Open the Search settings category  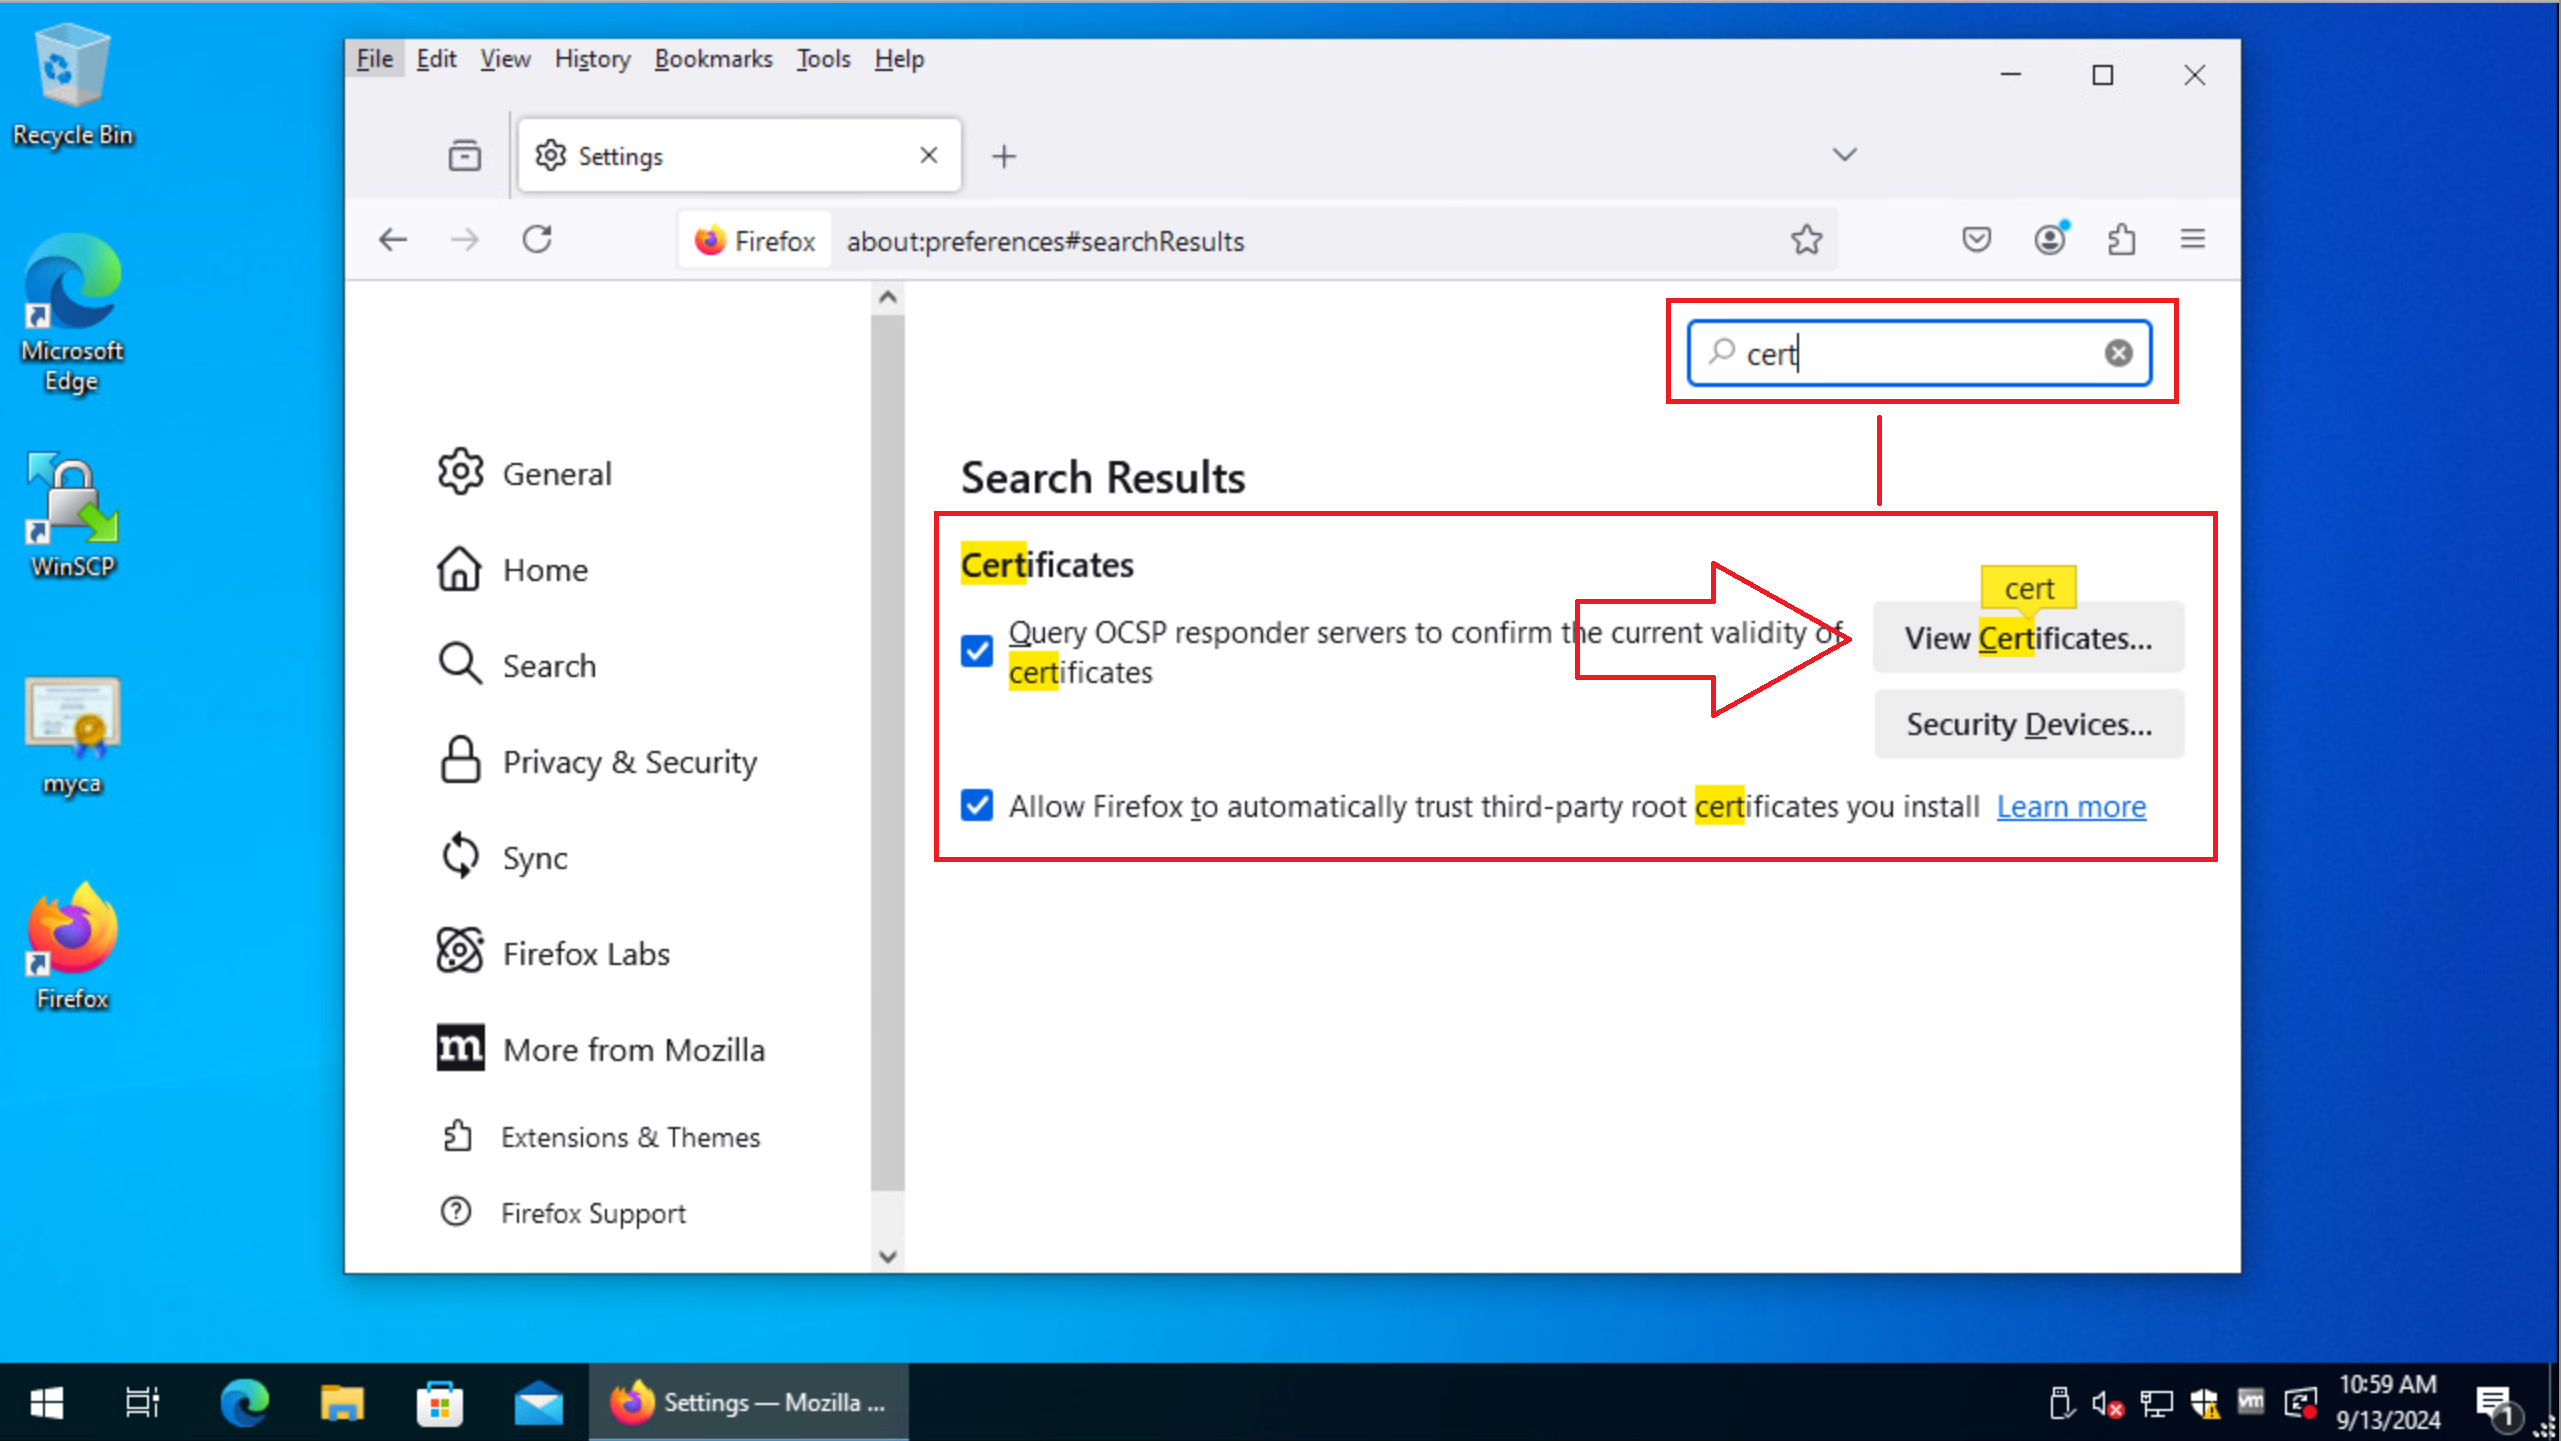(517, 666)
